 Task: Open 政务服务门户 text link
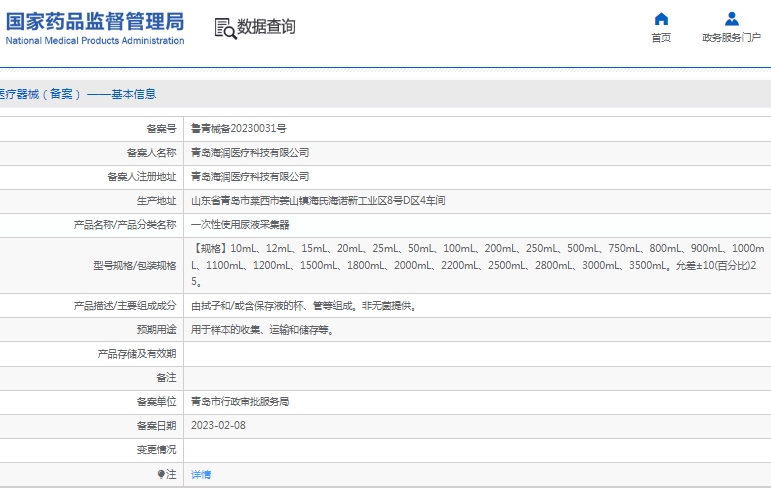(732, 38)
